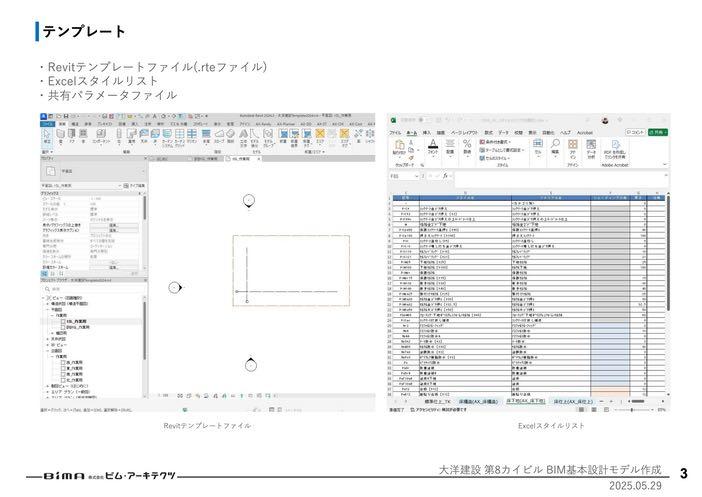Choose the Stair tool in Revit ribbon
702x497 pixels.
[231, 136]
